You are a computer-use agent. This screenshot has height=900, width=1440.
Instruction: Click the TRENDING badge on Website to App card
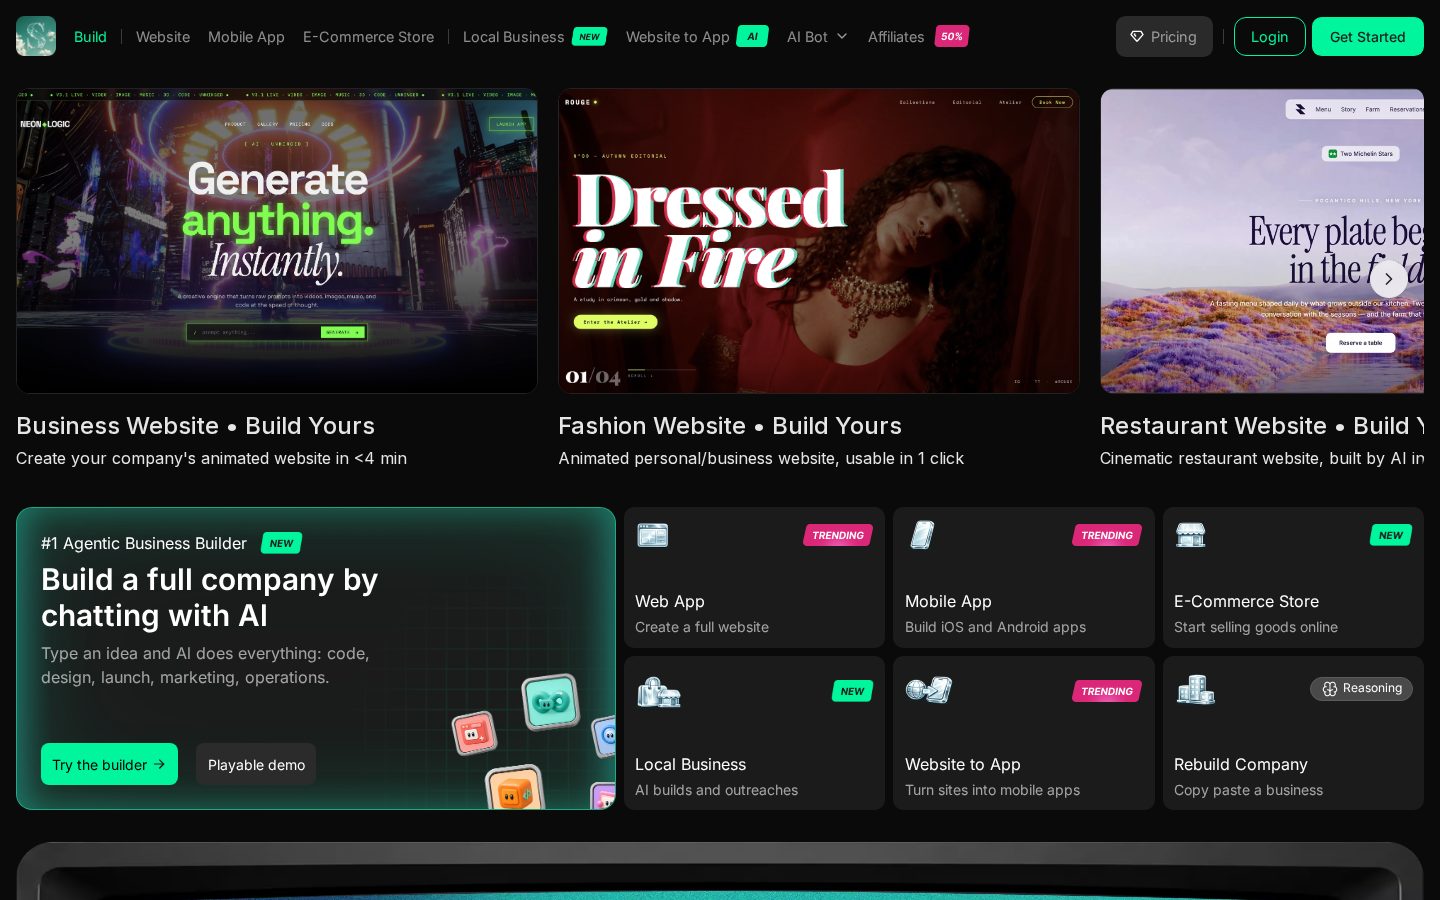click(1107, 691)
